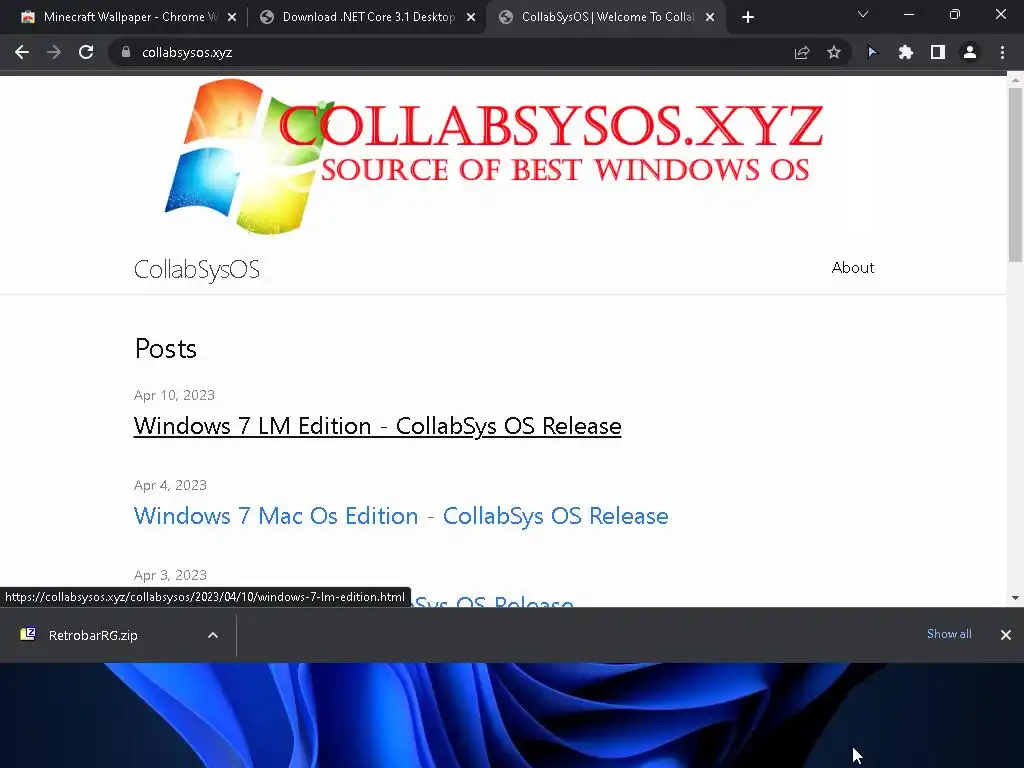Restore down the Chrome window
The width and height of the screenshot is (1024, 768).
pos(954,14)
